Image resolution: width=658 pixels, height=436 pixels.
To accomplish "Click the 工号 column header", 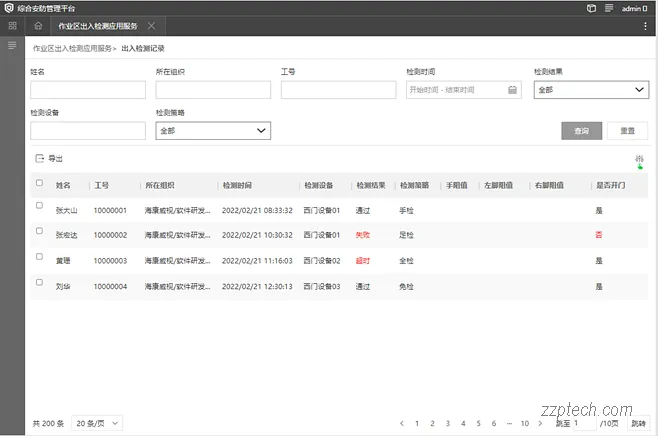I will click(102, 185).
